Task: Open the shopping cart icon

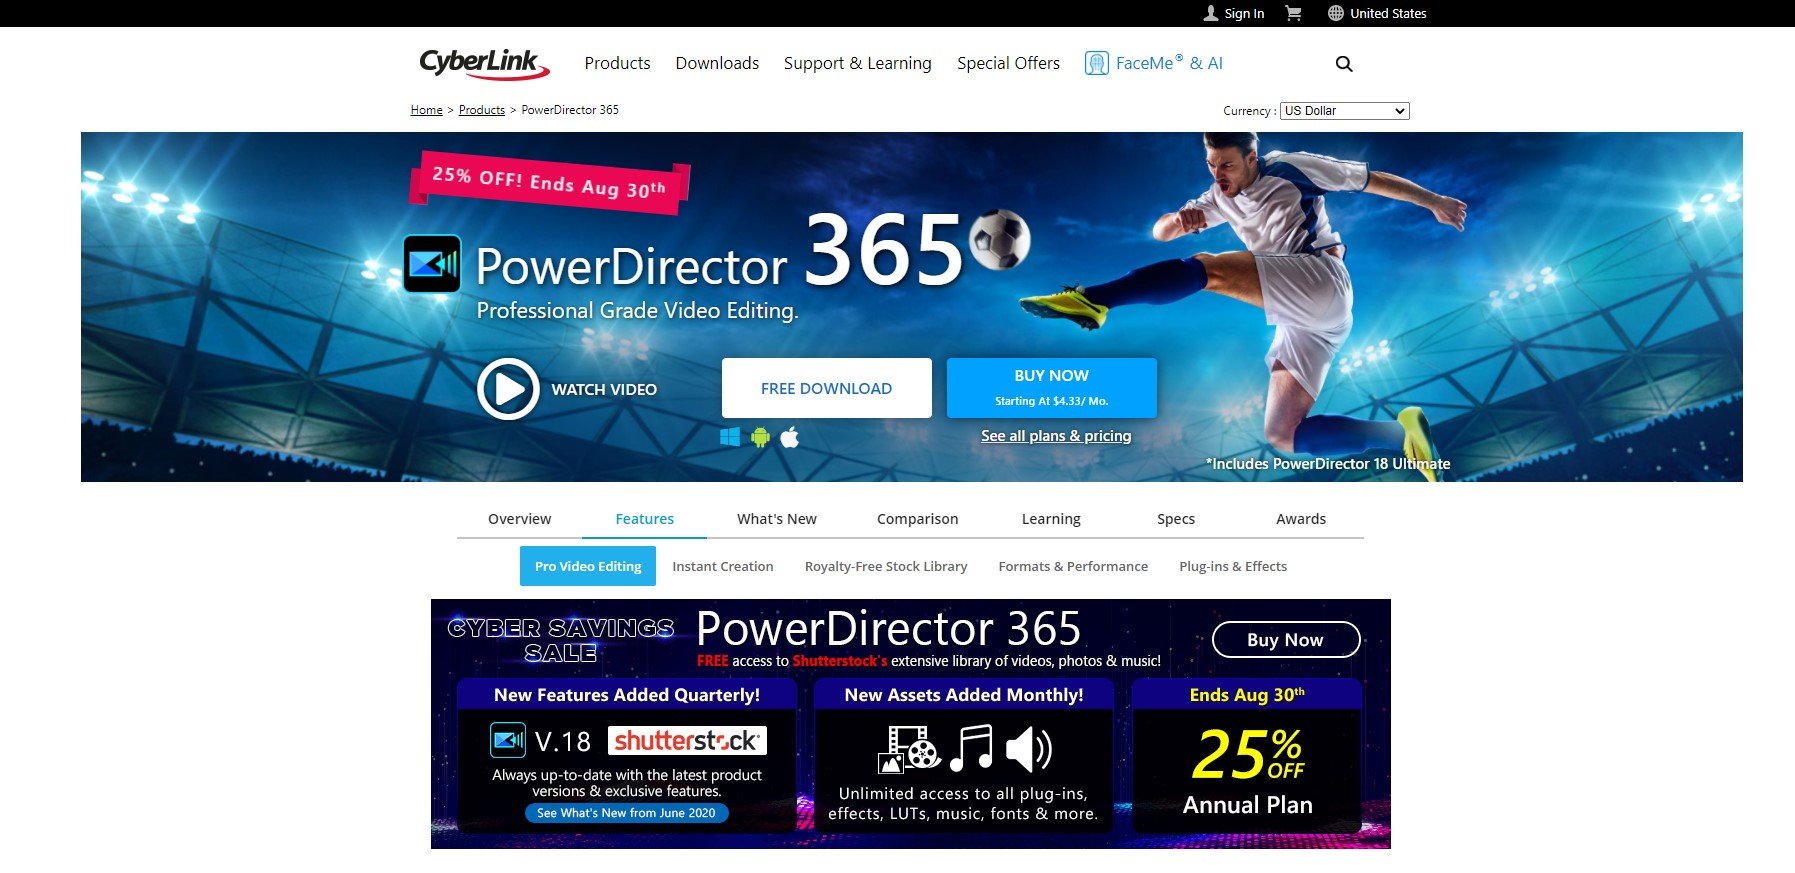Action: [x=1293, y=13]
